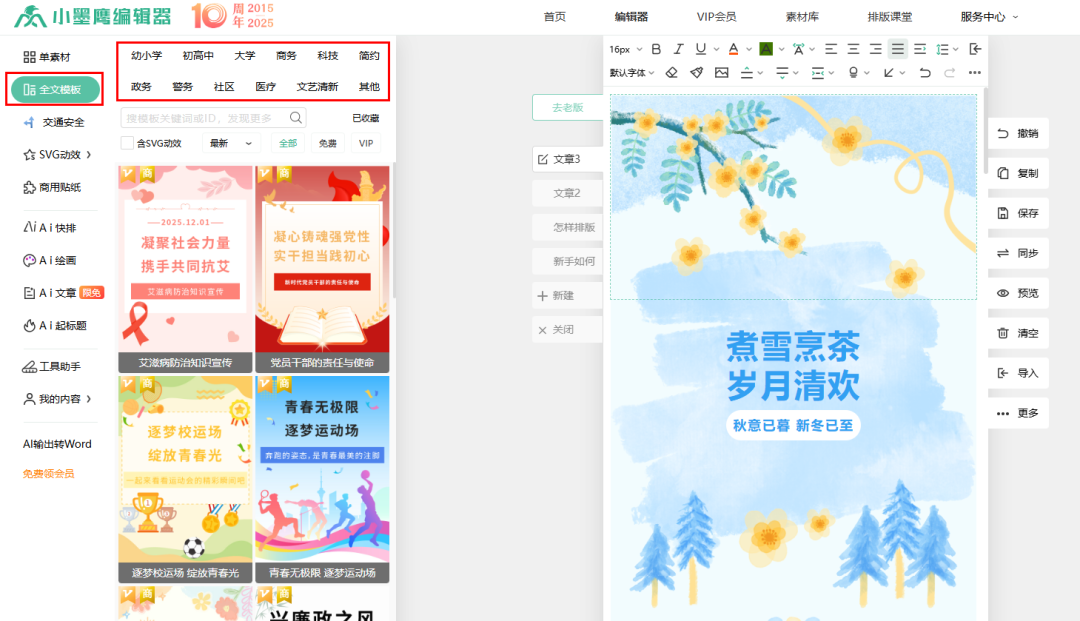Expand the 默认字体 font family dropdown
Image resolution: width=1080 pixels, height=621 pixels.
point(632,73)
